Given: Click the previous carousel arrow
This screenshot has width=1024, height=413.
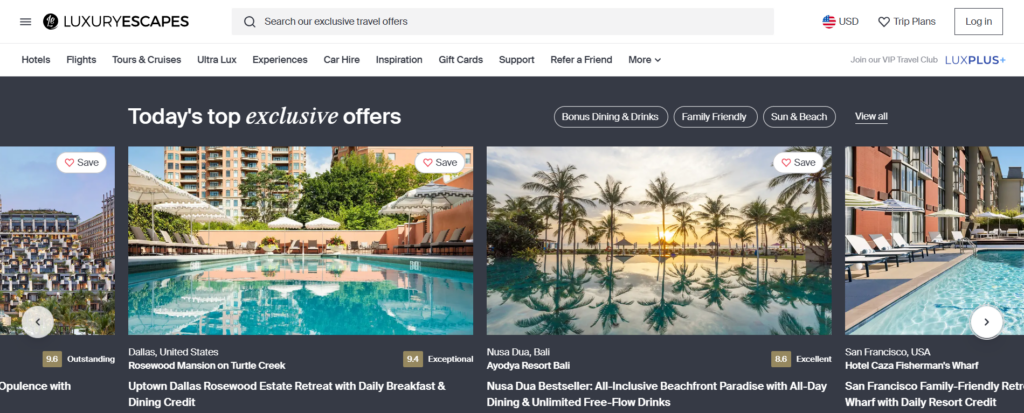Looking at the screenshot, I should 38,322.
